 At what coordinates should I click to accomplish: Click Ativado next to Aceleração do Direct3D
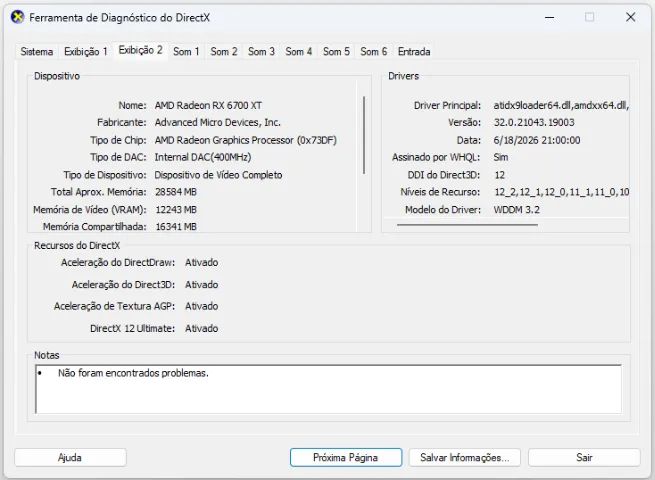[201, 284]
